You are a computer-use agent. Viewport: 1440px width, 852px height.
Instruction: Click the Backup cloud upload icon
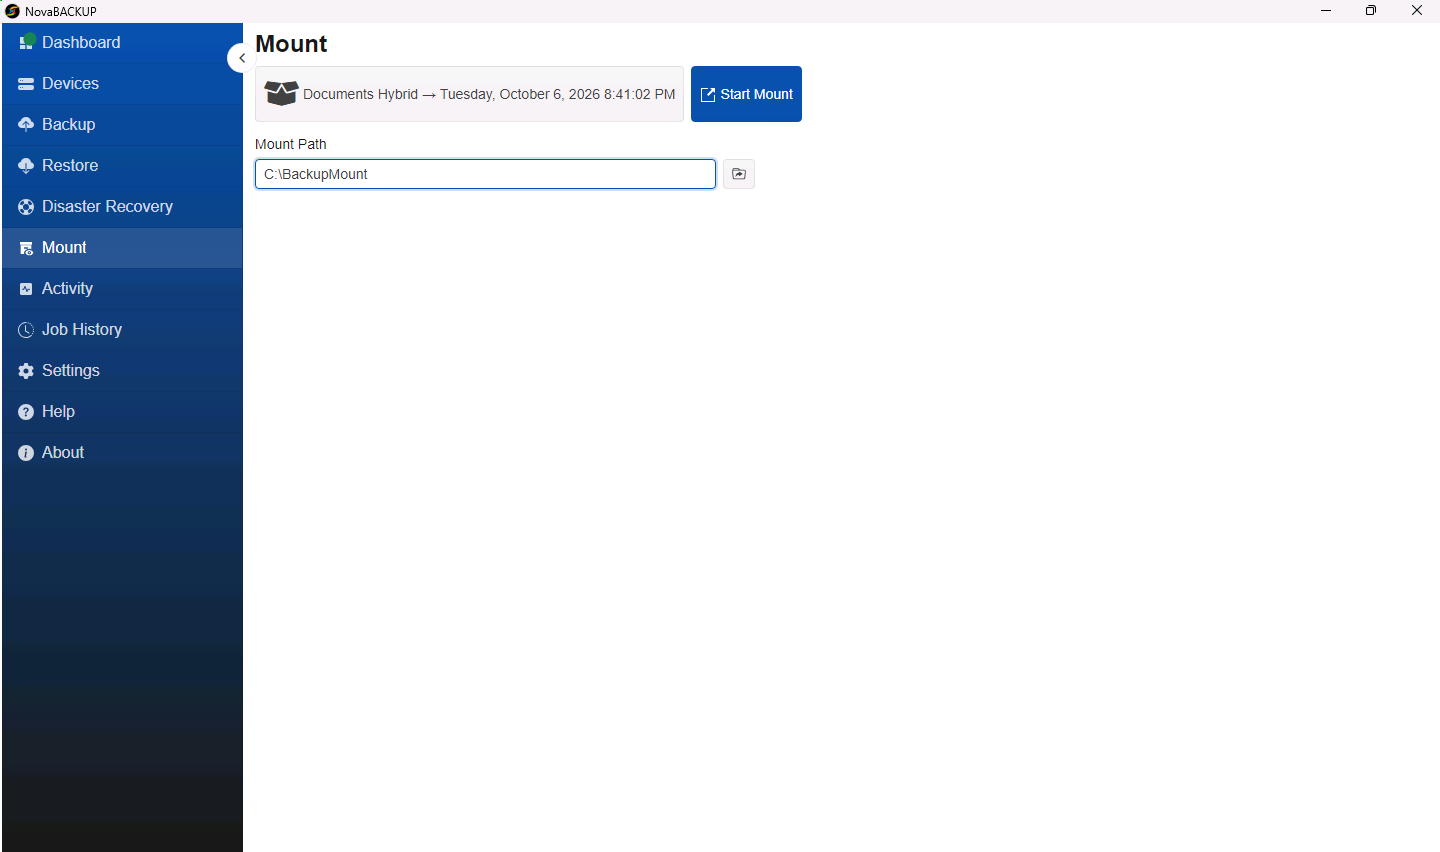pos(26,125)
